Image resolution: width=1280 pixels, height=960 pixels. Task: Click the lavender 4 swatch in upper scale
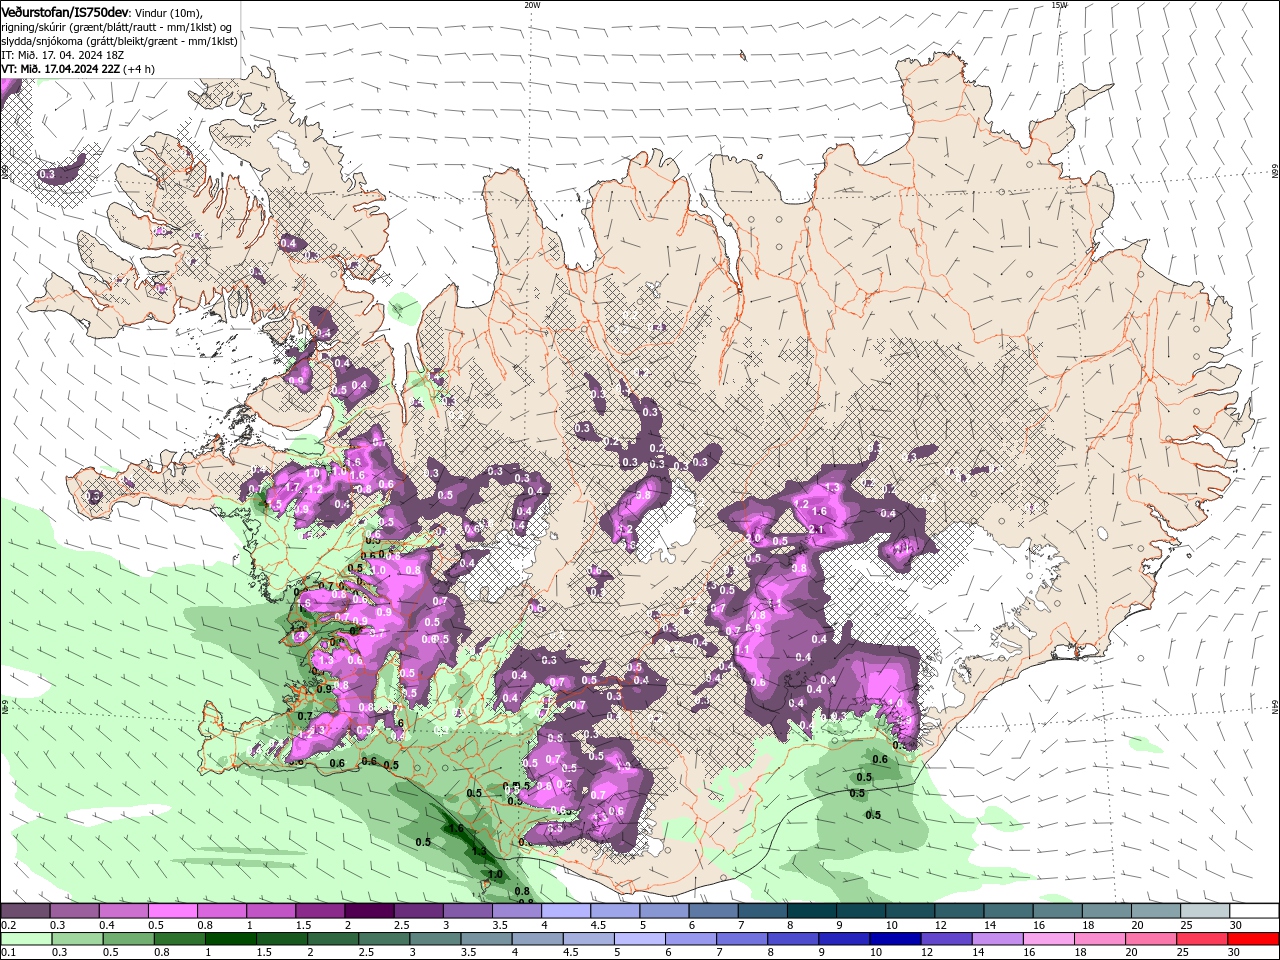tap(565, 911)
